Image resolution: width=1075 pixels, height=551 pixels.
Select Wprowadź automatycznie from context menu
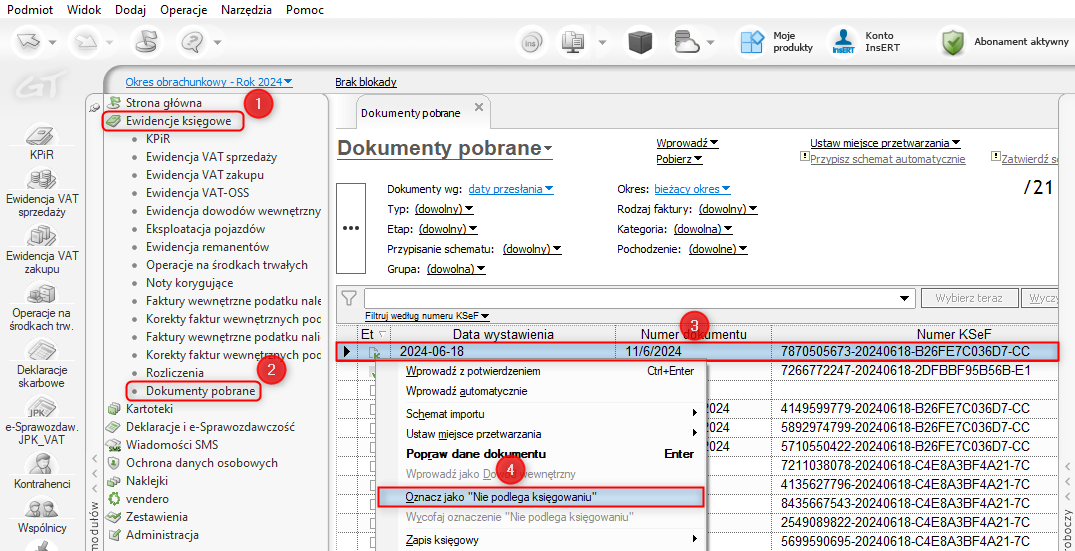(x=466, y=391)
